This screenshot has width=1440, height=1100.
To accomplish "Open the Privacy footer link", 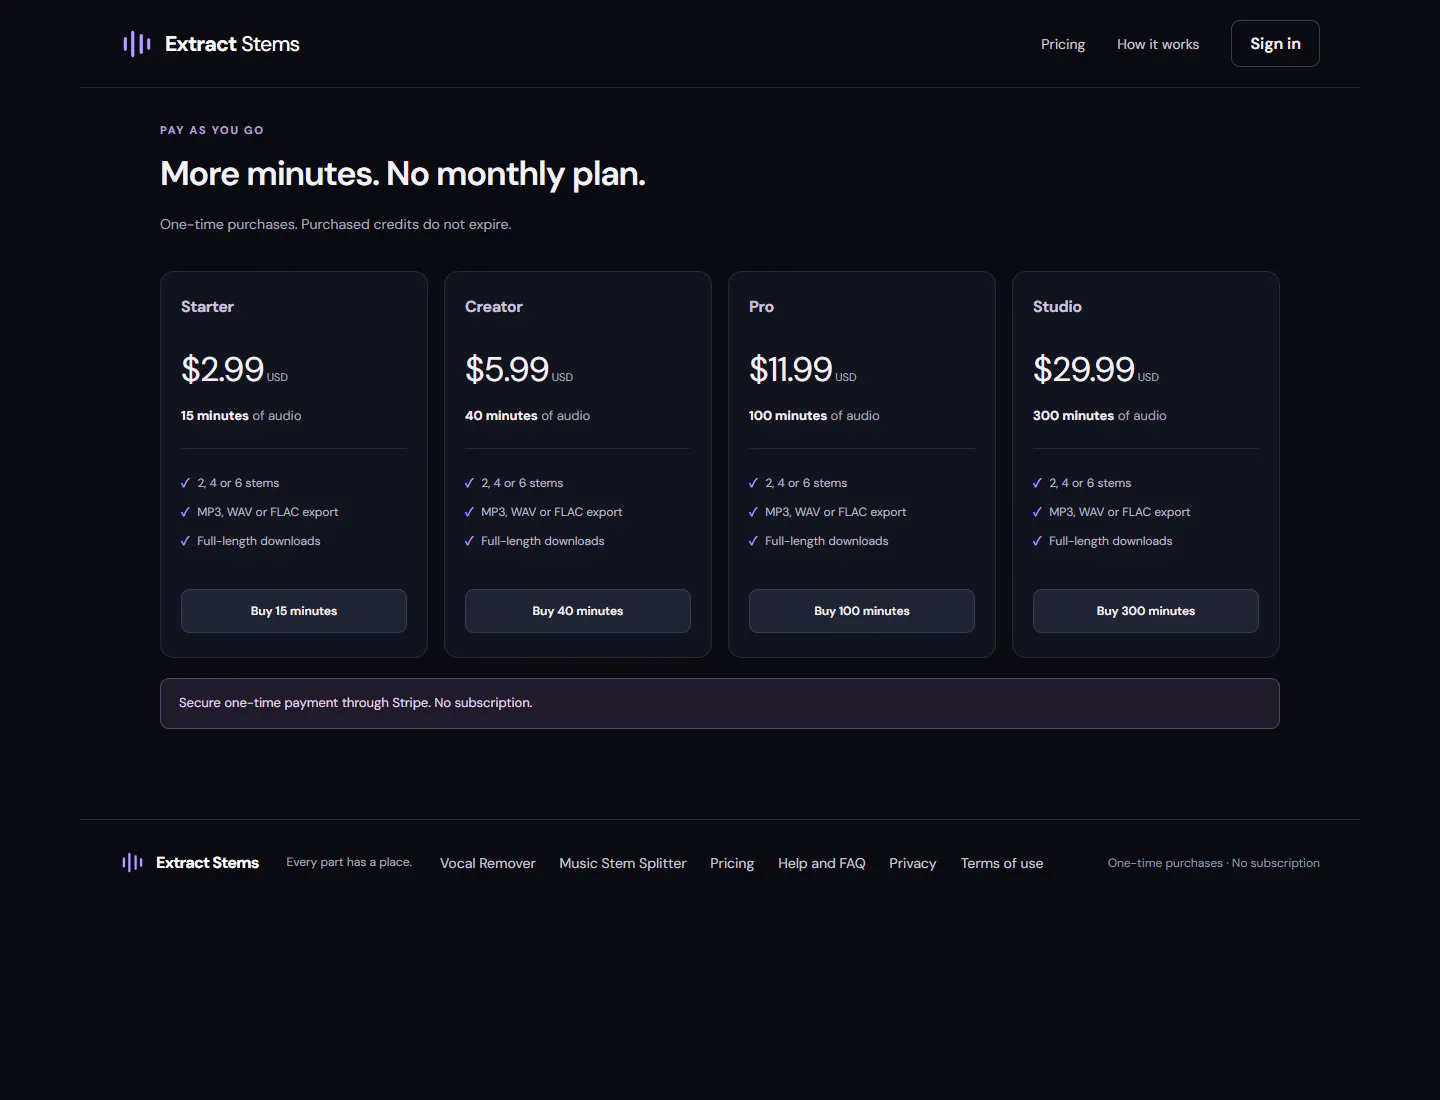I will click(913, 863).
